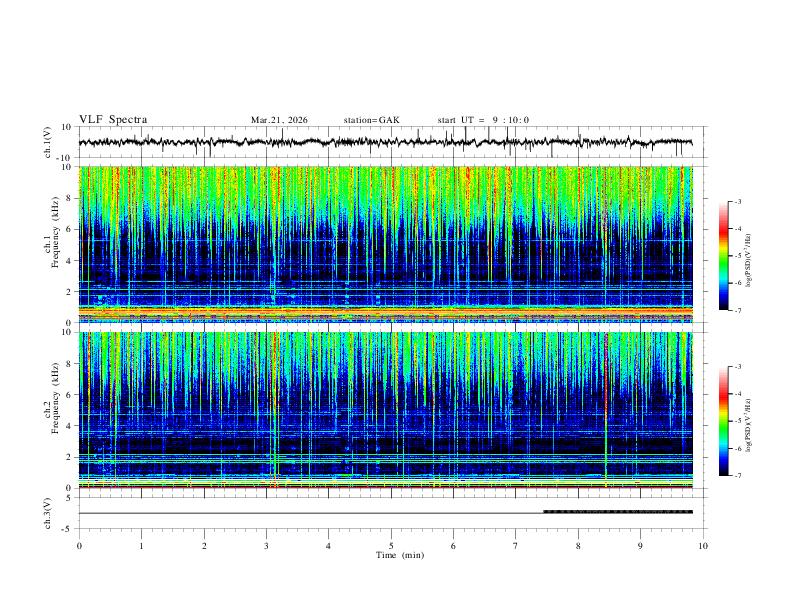This screenshot has width=792, height=612.
Task: Click the '-7' value on ch.2 colorbar
Action: click(737, 476)
